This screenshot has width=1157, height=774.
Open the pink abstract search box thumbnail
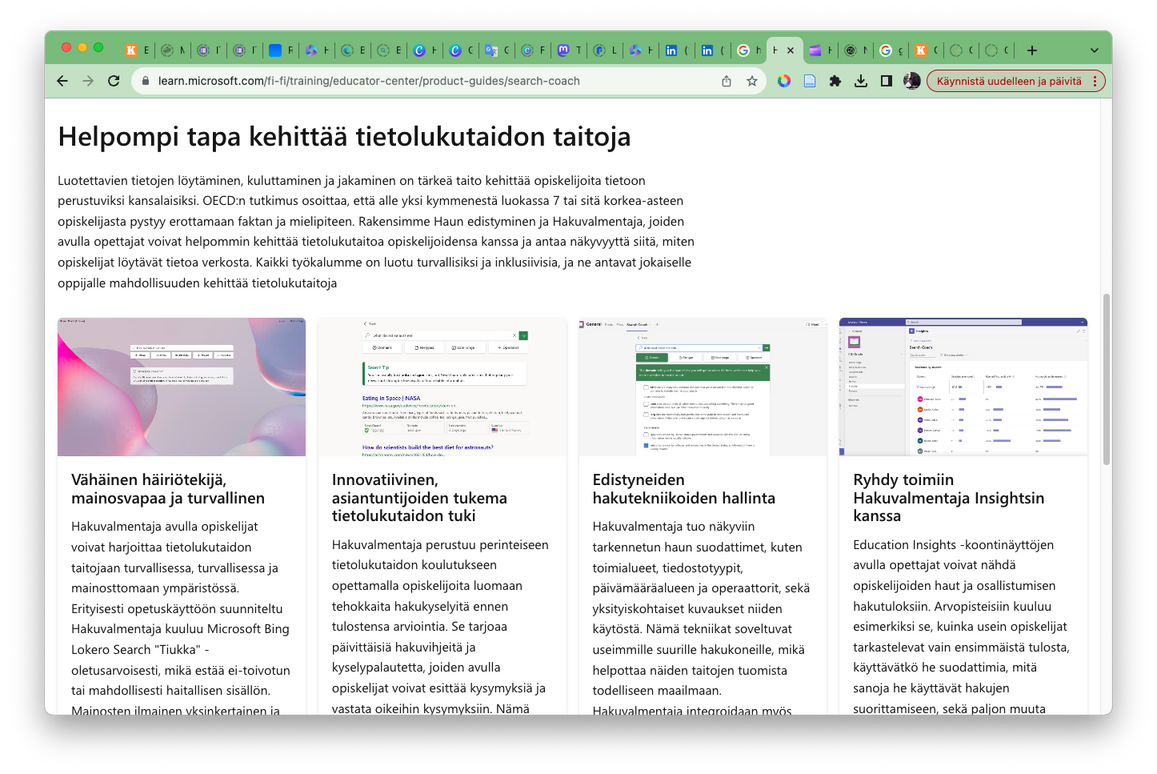(182, 387)
